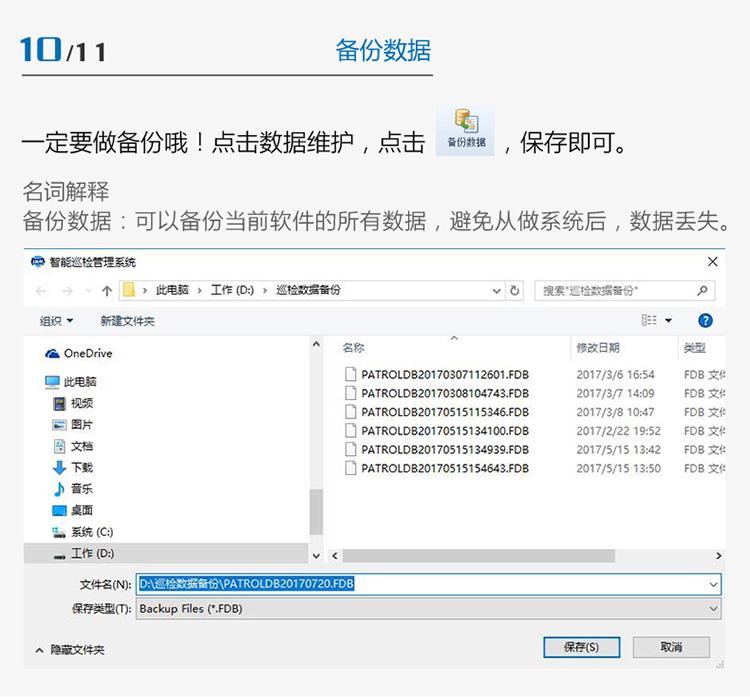
Task: Click the help question mark icon
Action: (x=705, y=321)
